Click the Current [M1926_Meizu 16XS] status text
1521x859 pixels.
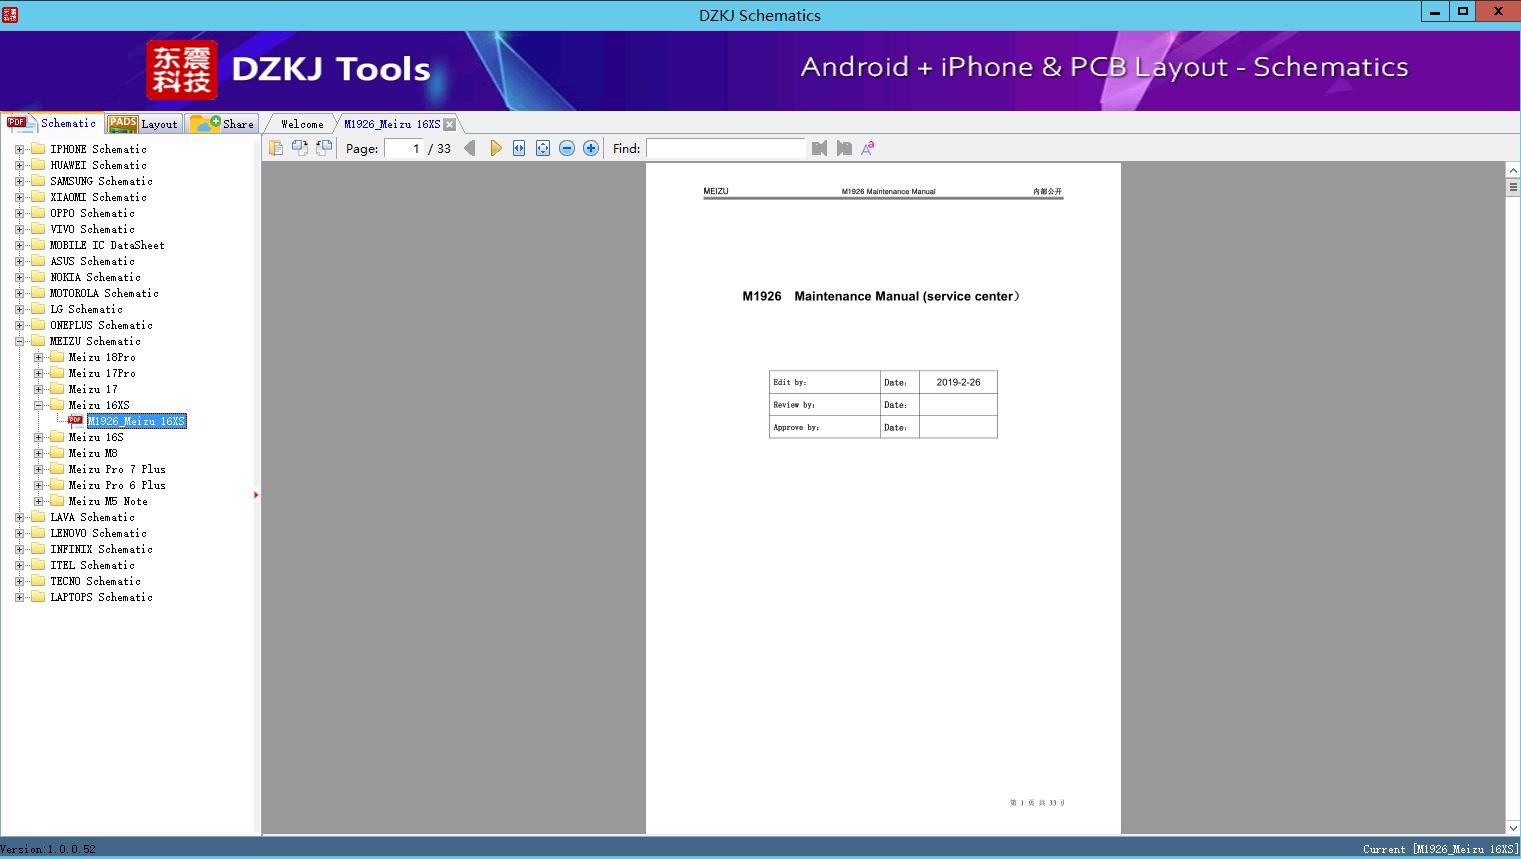coord(1440,849)
